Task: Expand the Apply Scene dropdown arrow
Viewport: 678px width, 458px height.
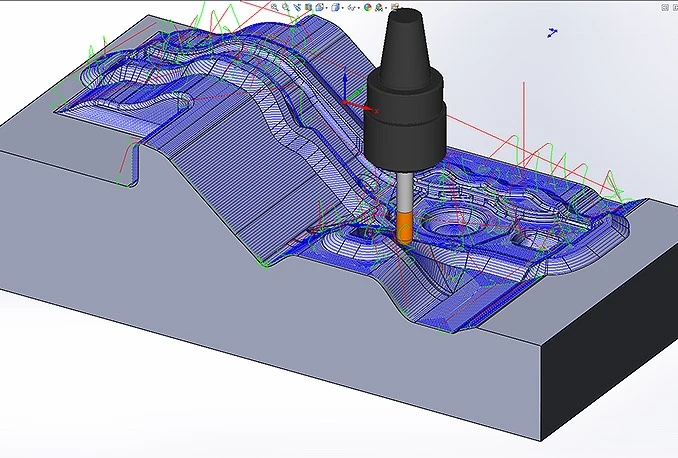Action: (x=386, y=8)
